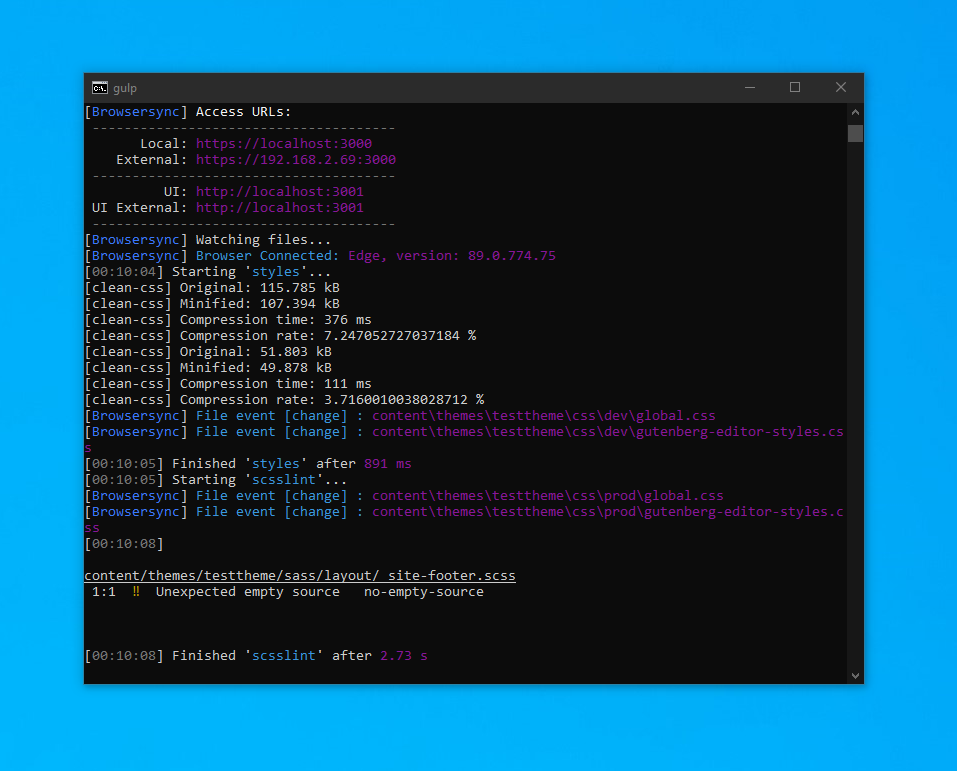Click the prod\gutenberg-editor-styles path
957x771 pixels.
click(x=608, y=512)
